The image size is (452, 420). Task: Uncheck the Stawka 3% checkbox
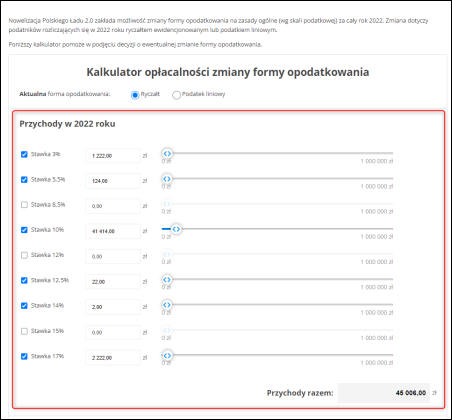pos(24,154)
